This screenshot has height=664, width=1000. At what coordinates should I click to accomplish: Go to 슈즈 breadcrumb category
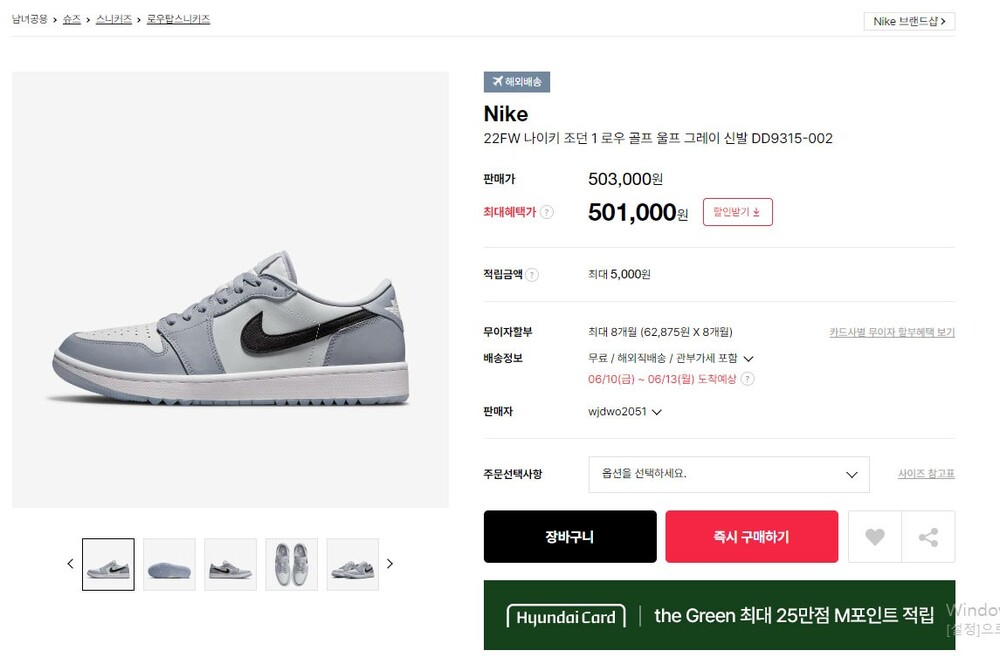pos(72,19)
